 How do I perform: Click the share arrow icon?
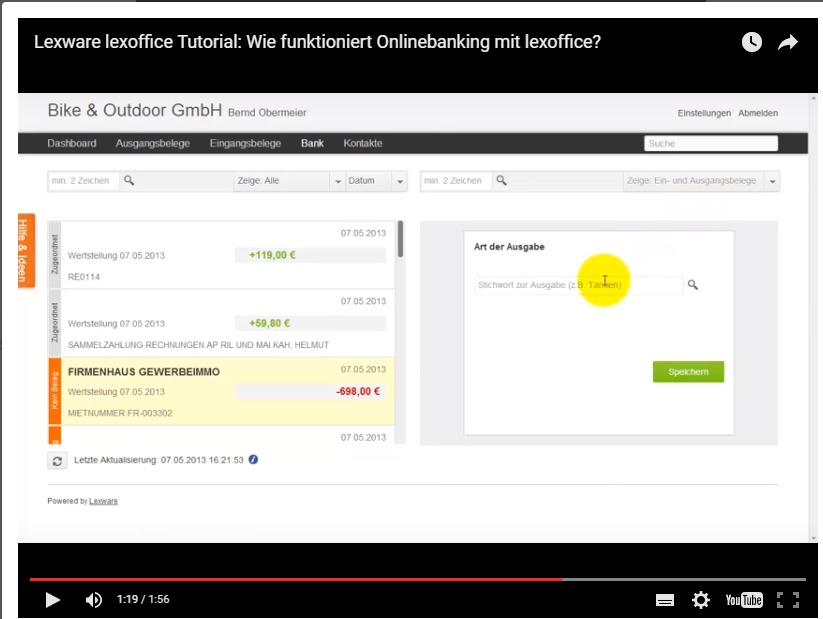[x=789, y=41]
